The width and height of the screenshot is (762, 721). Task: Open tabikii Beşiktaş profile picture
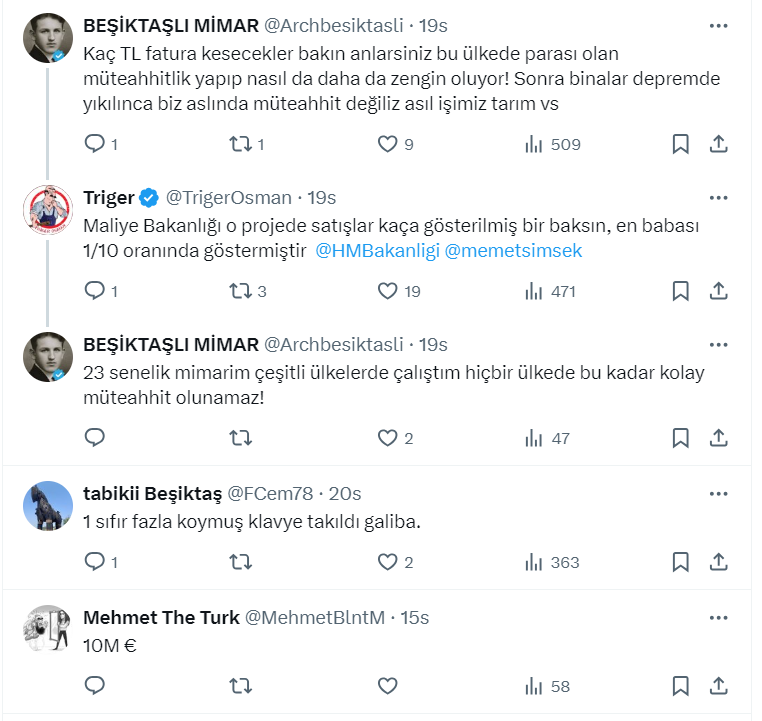coord(47,505)
